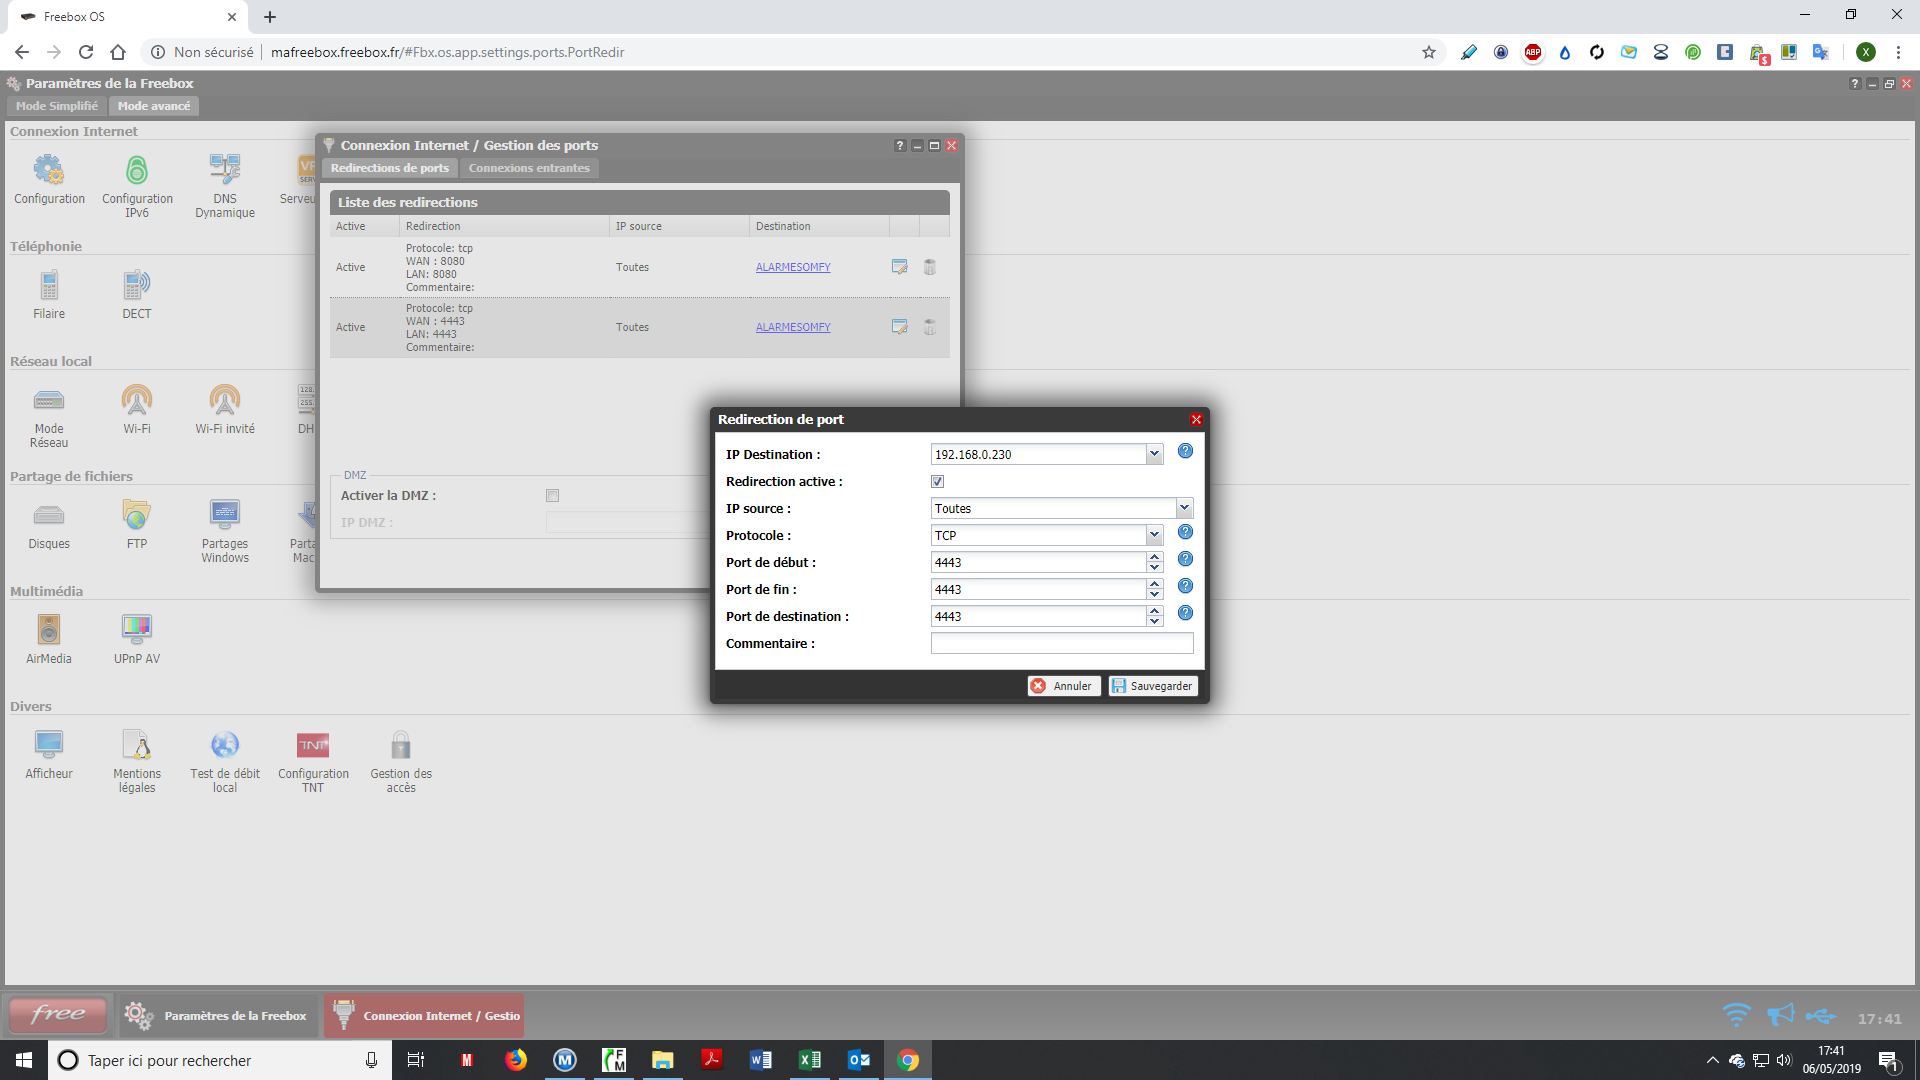
Task: Enable the Activer la DMZ checkbox
Action: pyautogui.click(x=552, y=496)
